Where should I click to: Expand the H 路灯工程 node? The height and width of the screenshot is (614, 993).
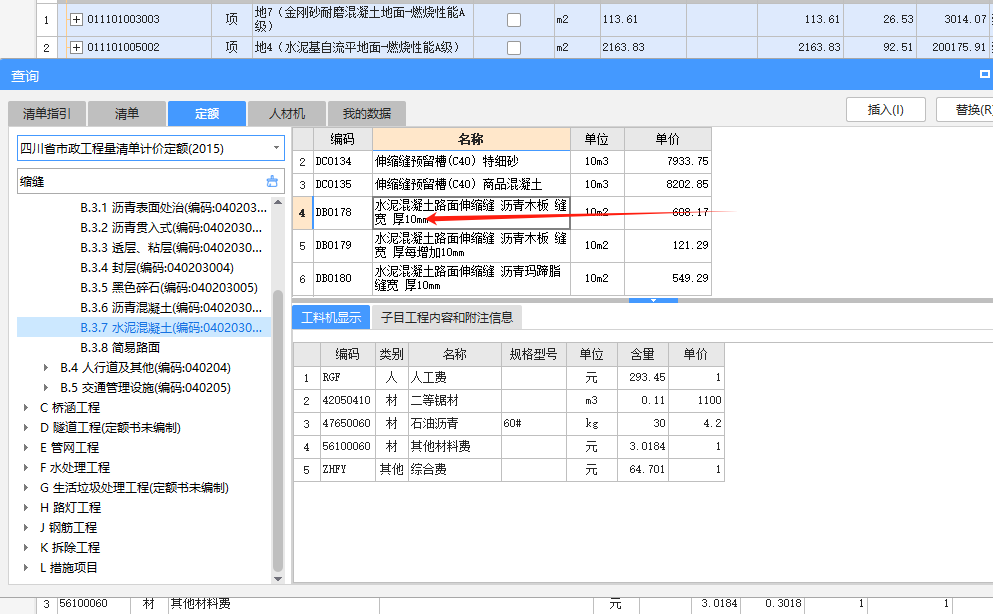point(25,508)
